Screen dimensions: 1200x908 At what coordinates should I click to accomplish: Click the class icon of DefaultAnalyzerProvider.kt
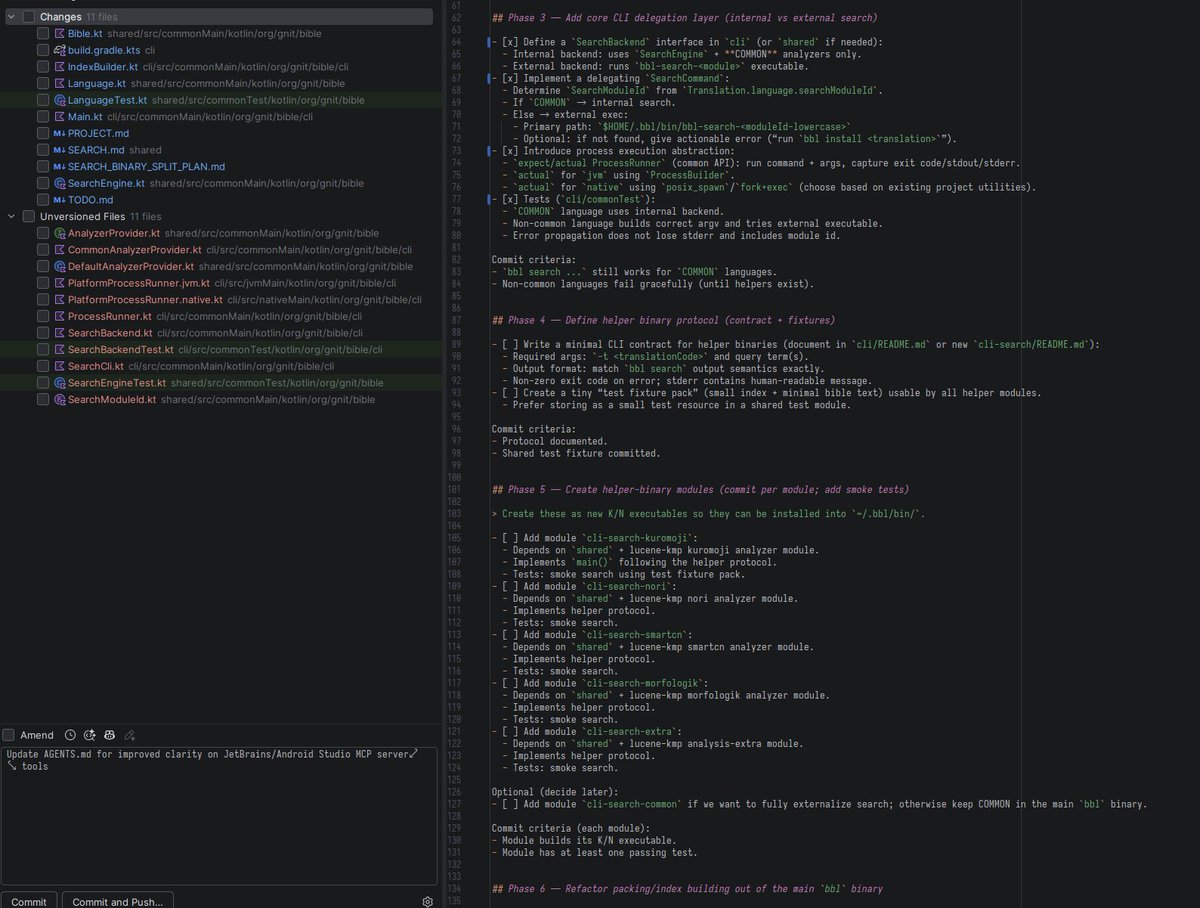60,266
